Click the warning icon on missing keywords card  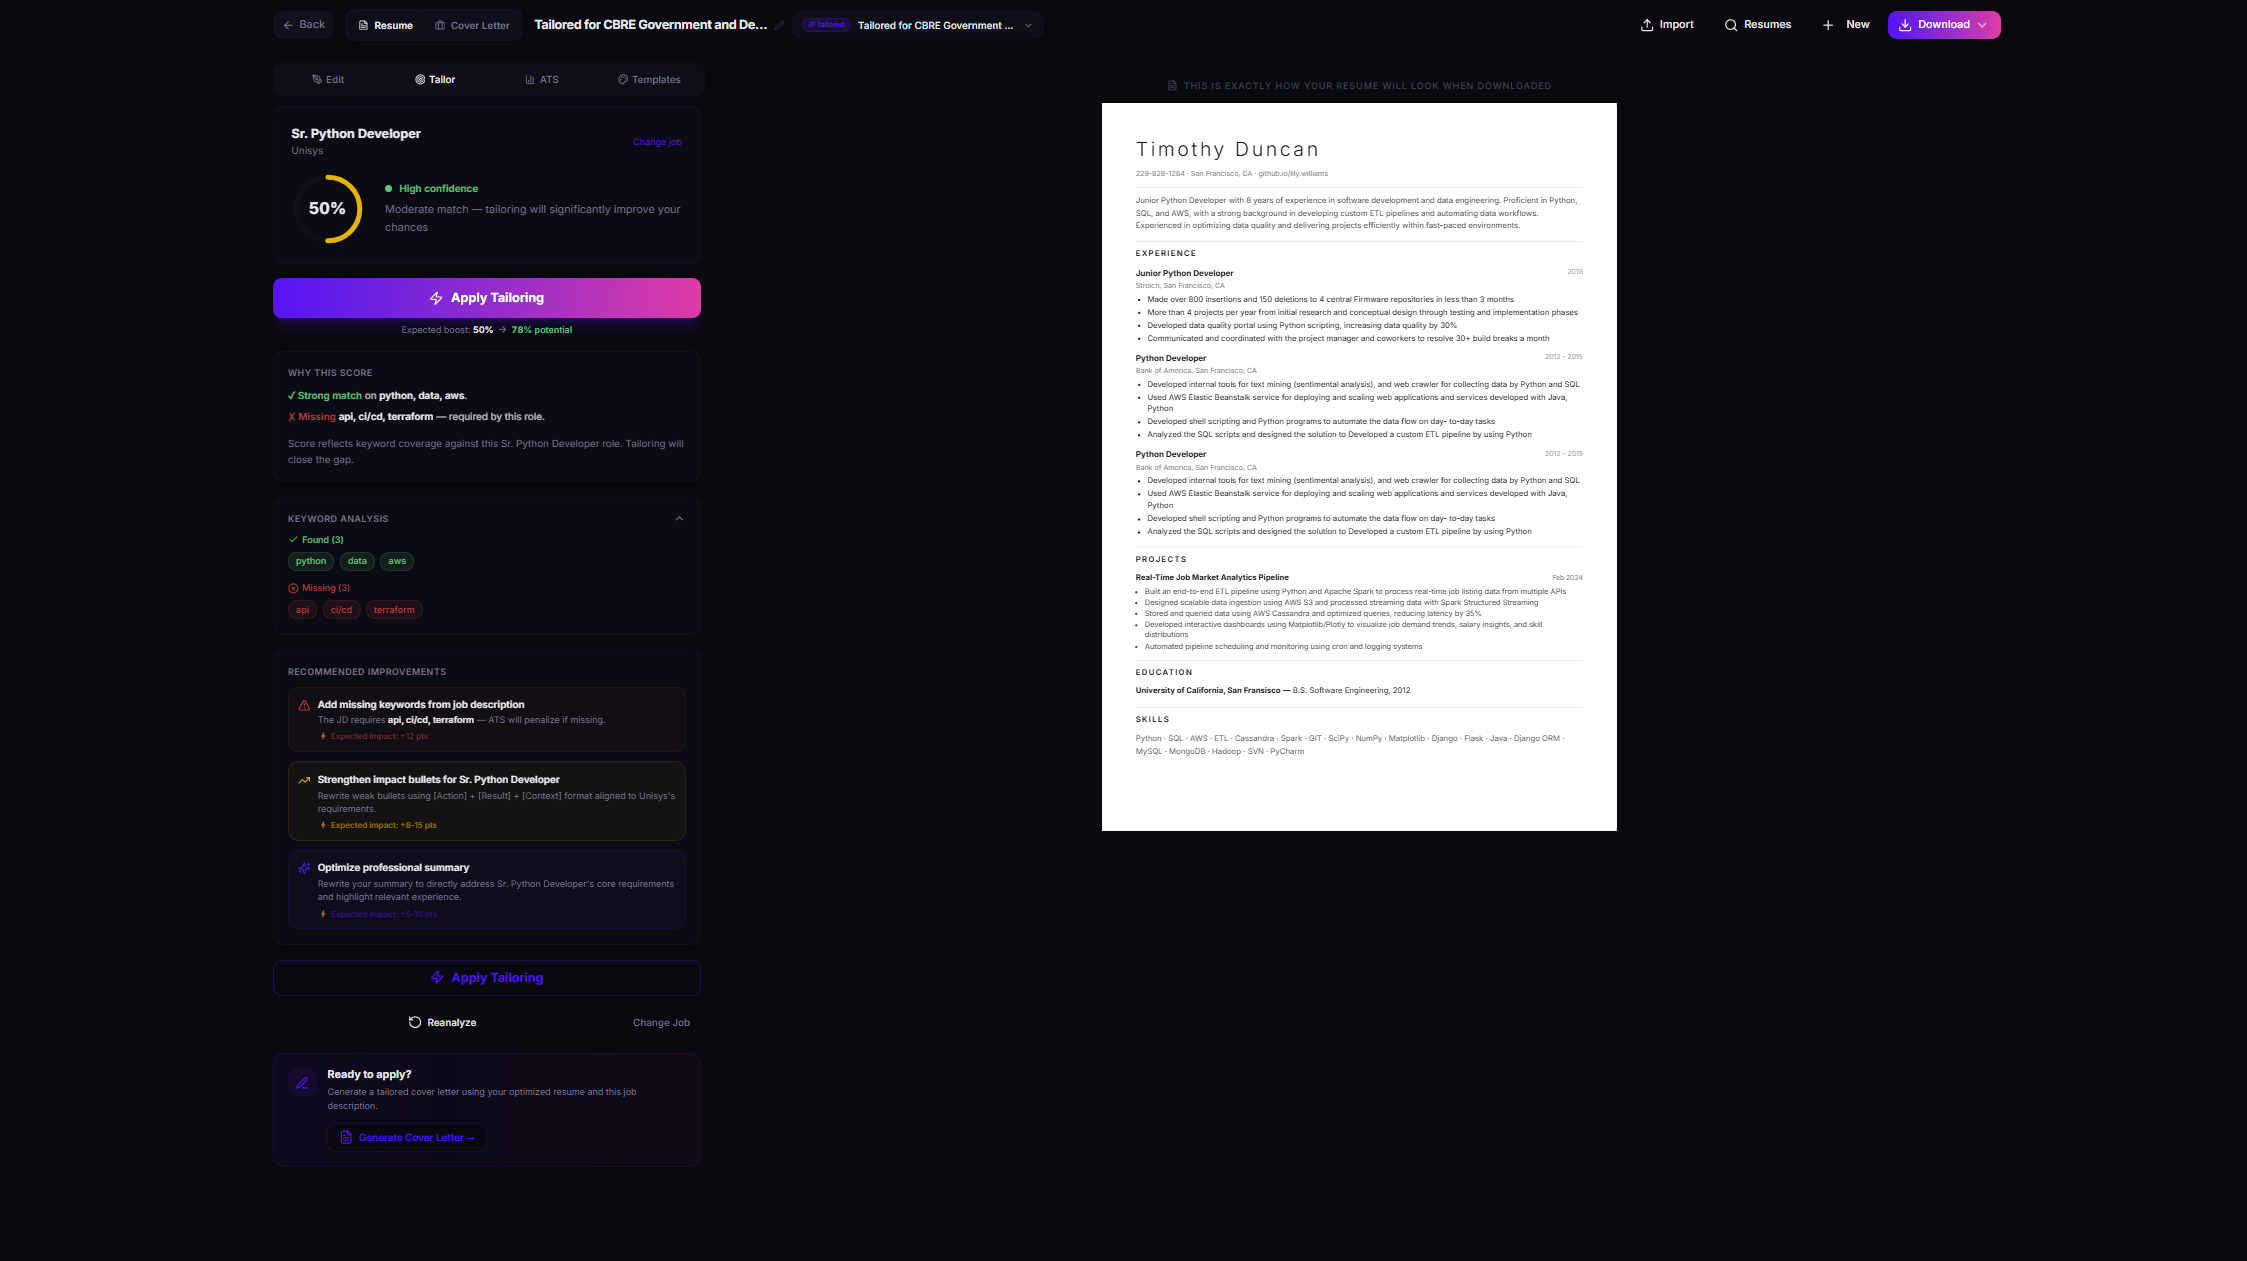[x=304, y=705]
